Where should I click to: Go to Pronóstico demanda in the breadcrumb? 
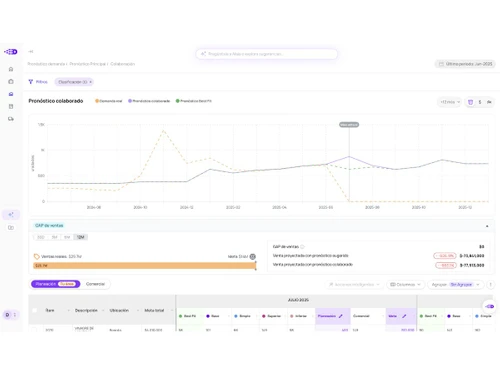46,64
